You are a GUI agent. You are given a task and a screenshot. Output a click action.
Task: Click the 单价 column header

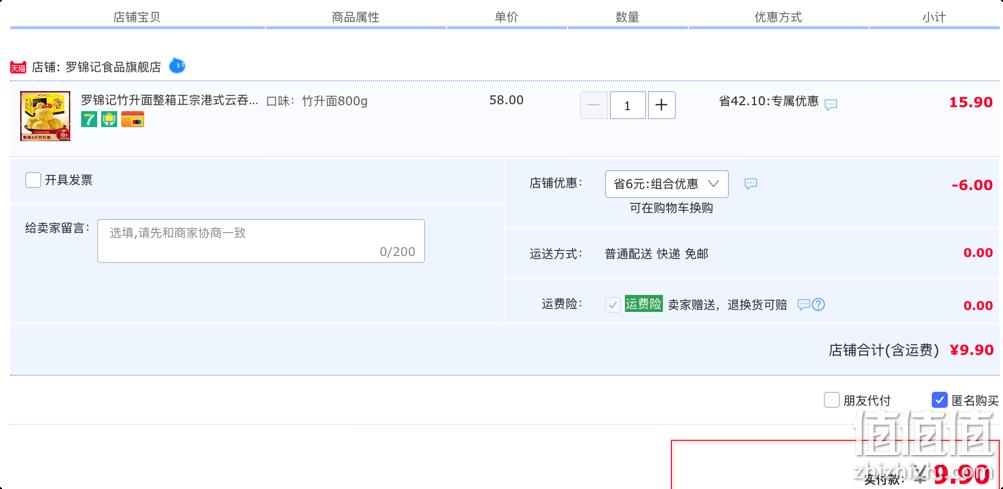(x=506, y=17)
